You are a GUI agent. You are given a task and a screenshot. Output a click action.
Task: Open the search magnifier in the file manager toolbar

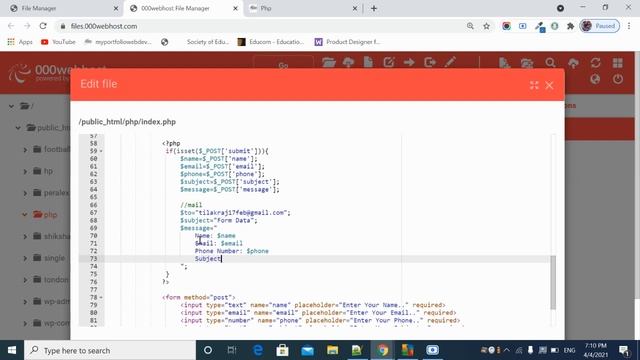click(x=550, y=63)
